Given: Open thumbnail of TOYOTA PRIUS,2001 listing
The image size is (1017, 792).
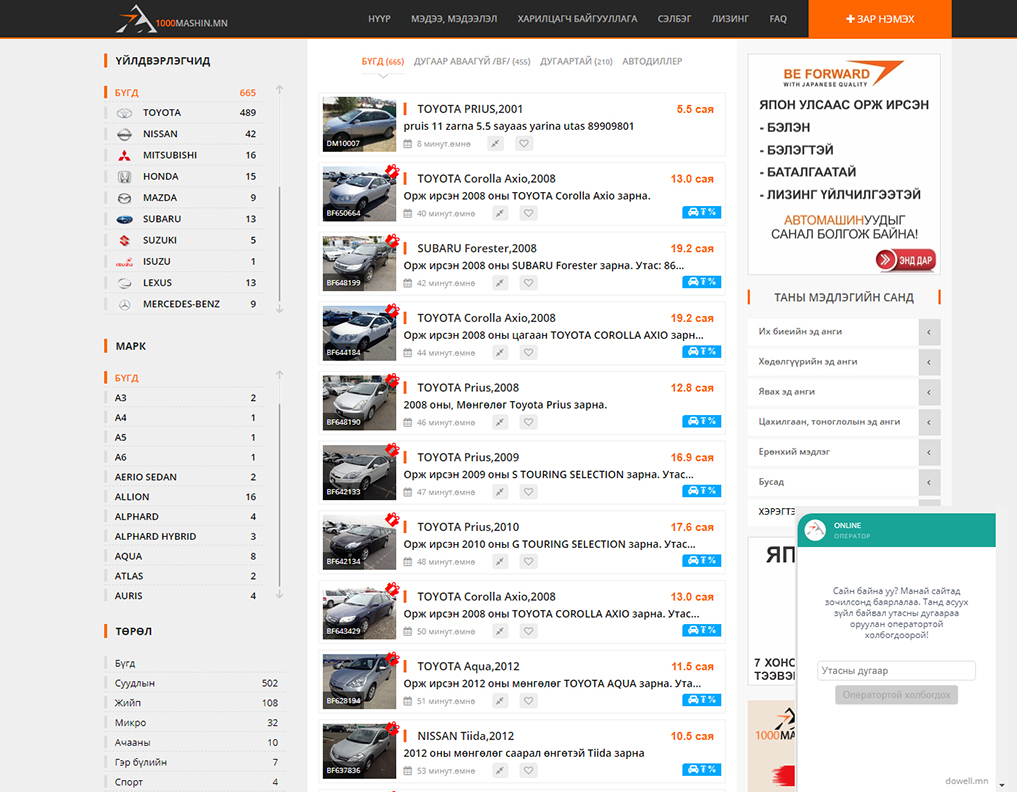Looking at the screenshot, I should click(359, 125).
